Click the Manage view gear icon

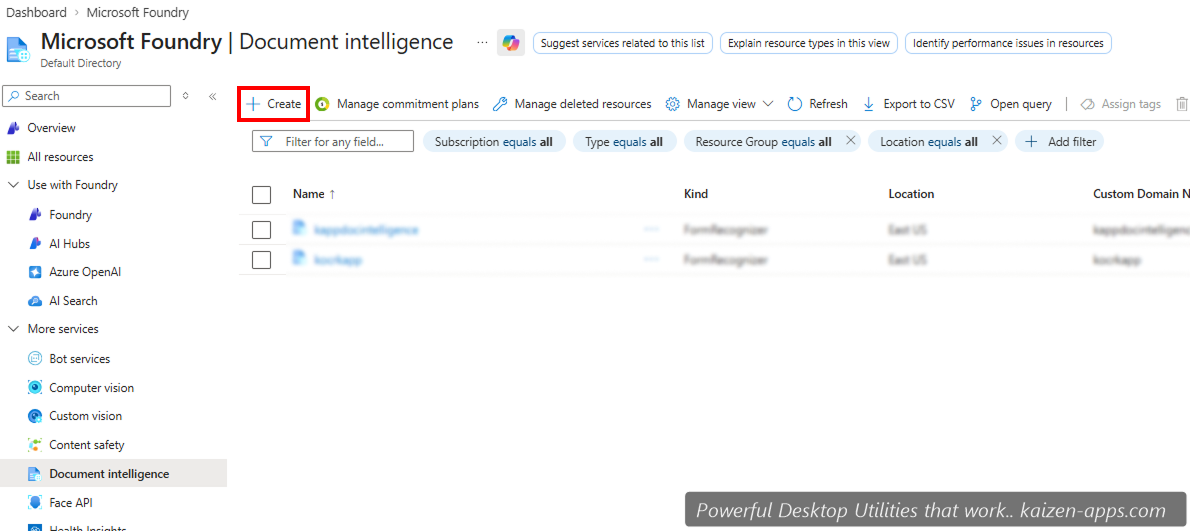[672, 104]
